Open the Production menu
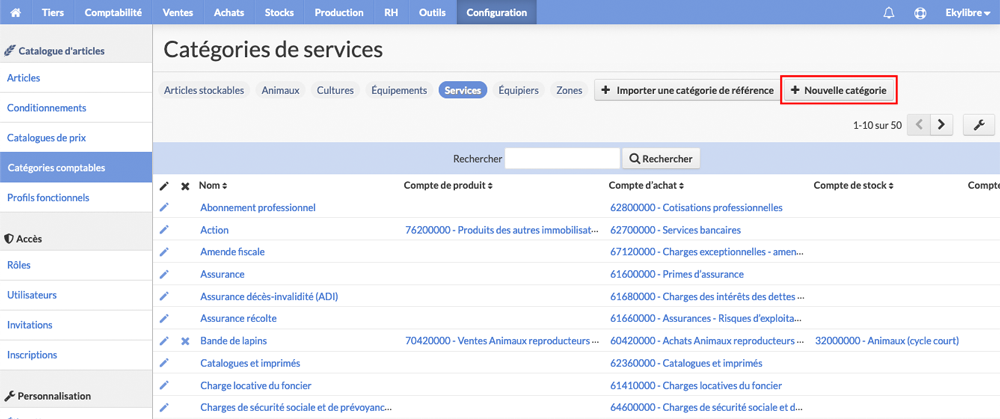 tap(339, 12)
